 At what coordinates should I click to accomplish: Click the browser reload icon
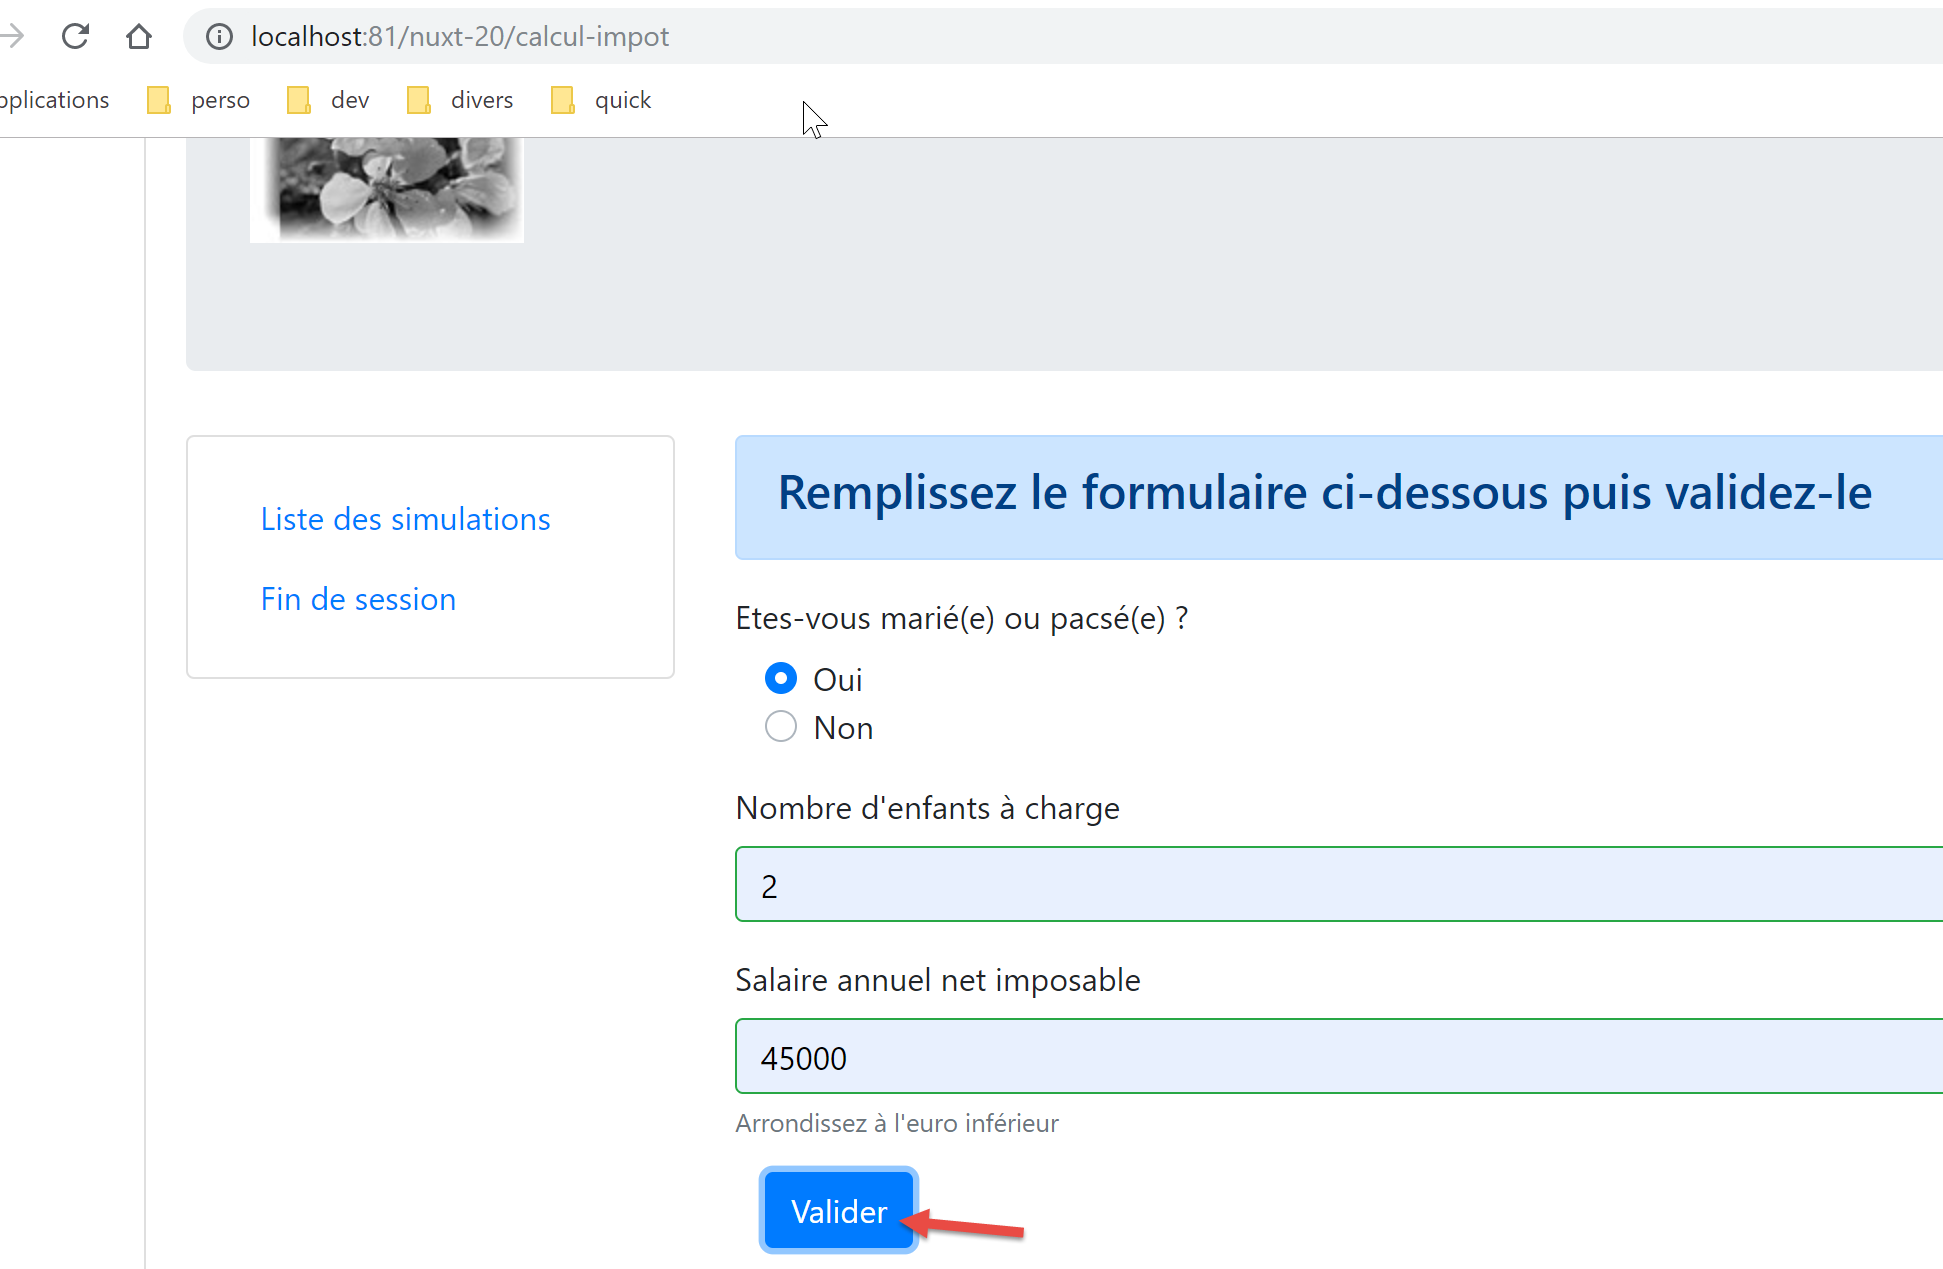(x=75, y=37)
